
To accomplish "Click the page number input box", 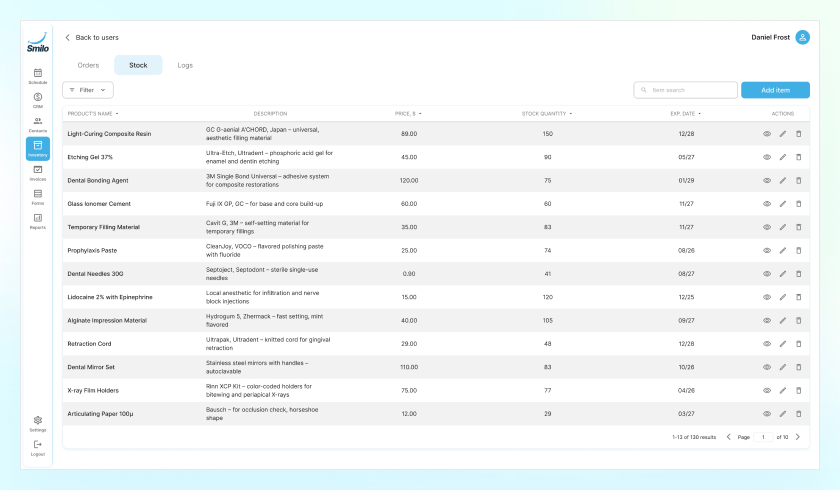I will coord(763,437).
